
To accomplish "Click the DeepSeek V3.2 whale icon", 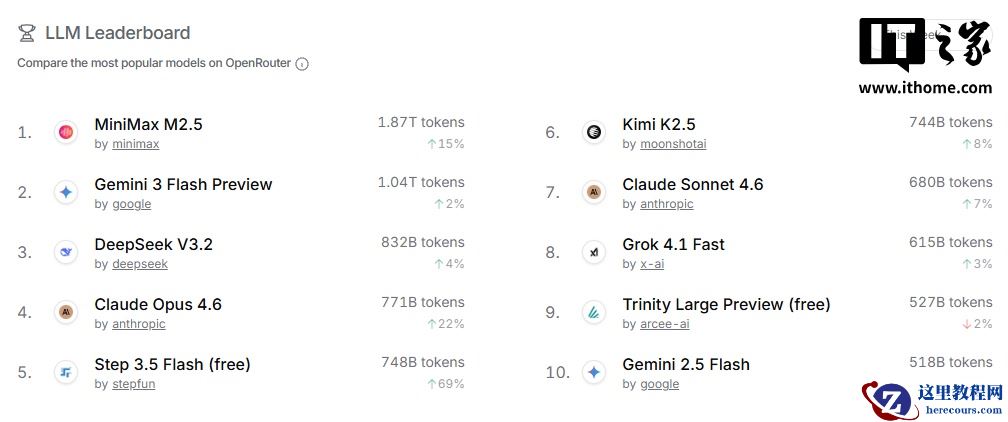I will click(x=66, y=252).
